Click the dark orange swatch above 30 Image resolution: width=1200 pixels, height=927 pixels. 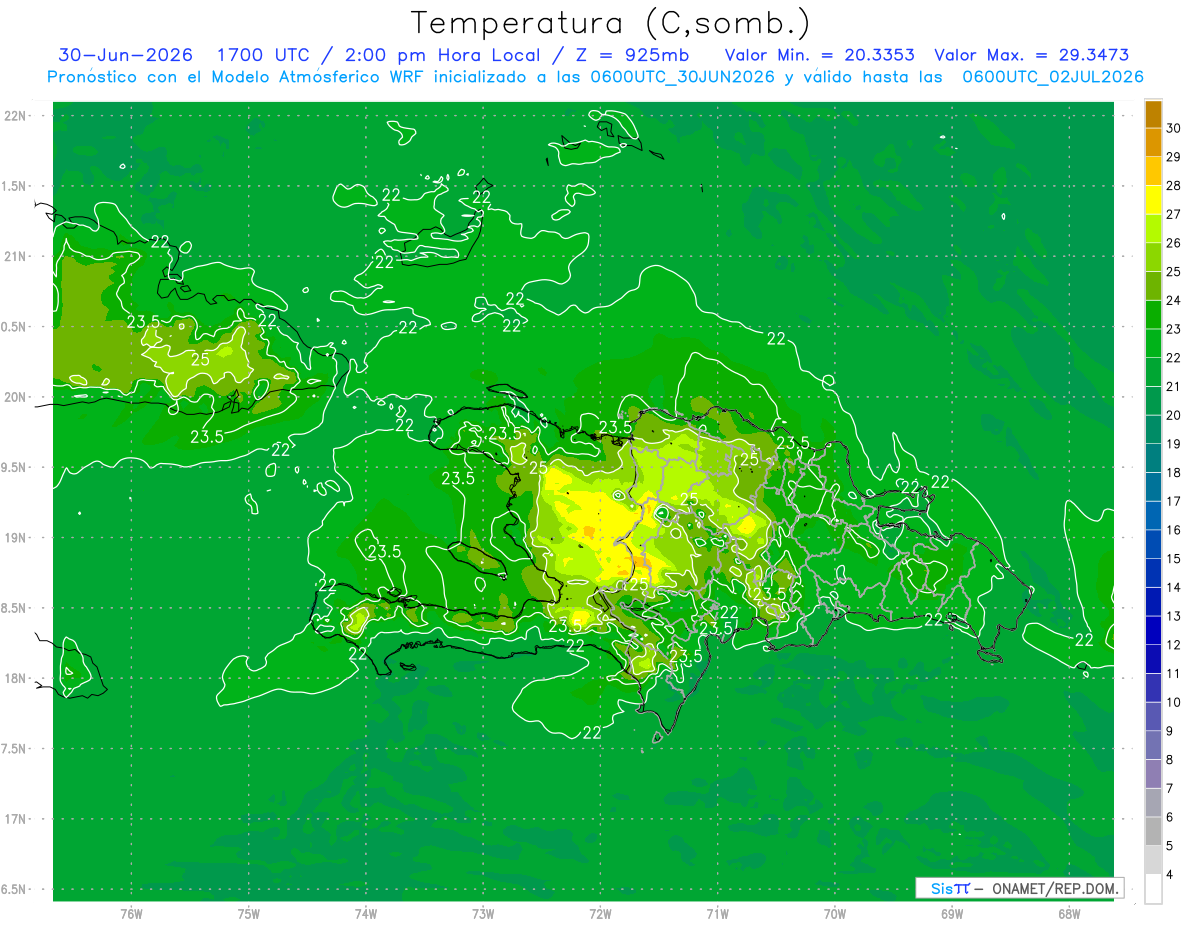1153,114
